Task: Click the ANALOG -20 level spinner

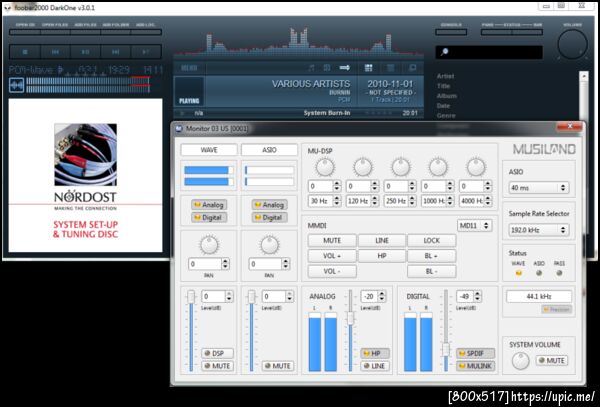Action: click(382, 296)
